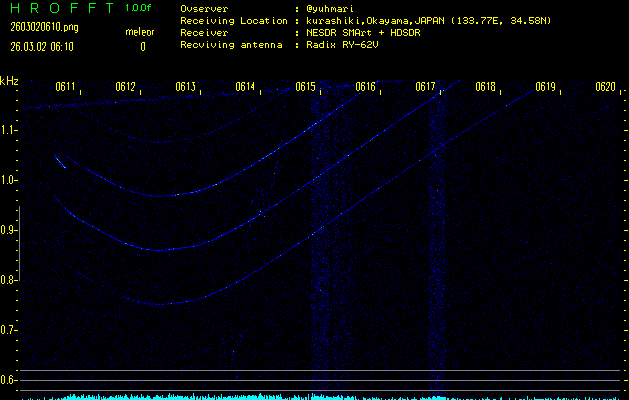The image size is (629, 400).
Task: Click the 0.6 frequency axis label
Action: click(10, 380)
